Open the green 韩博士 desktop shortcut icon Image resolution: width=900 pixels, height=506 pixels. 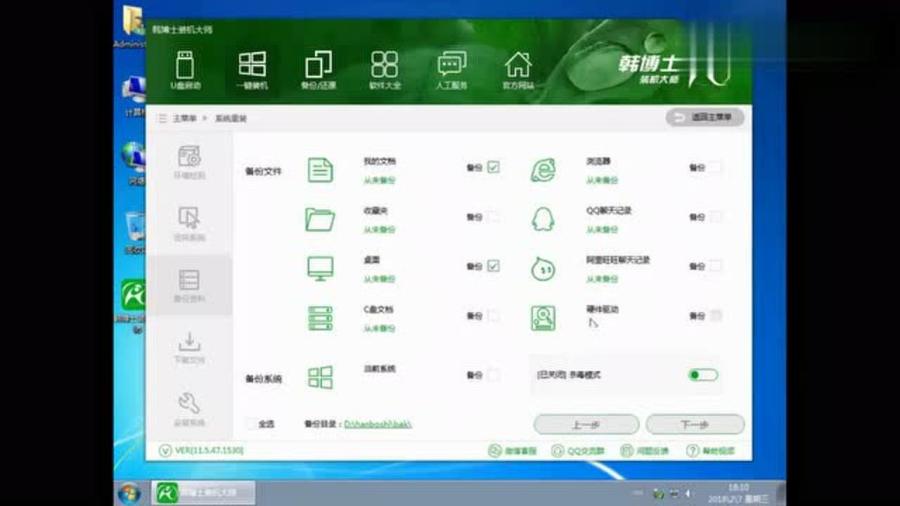[133, 294]
